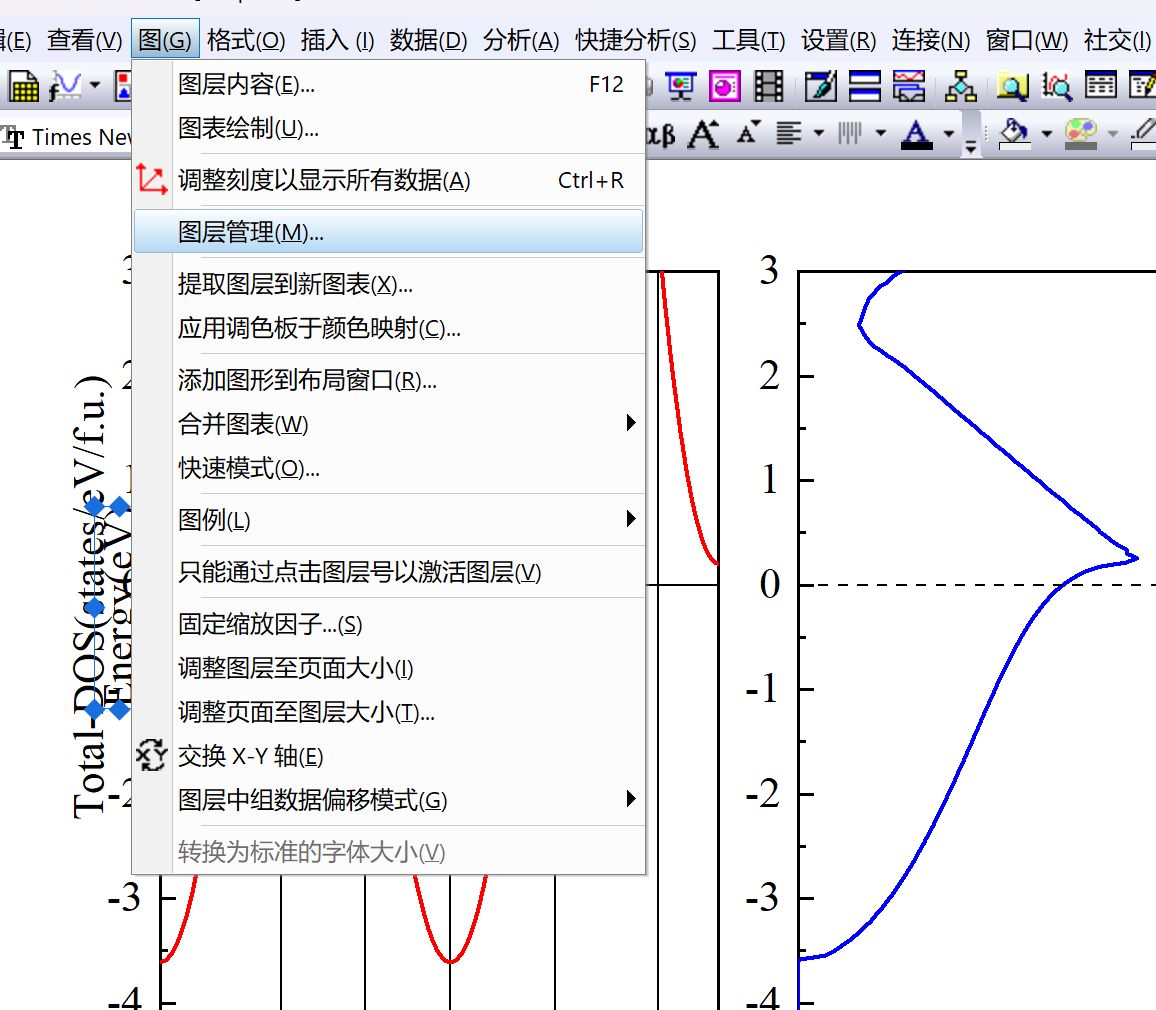Click the slide show presentation icon
1156x1010 pixels.
pos(680,86)
